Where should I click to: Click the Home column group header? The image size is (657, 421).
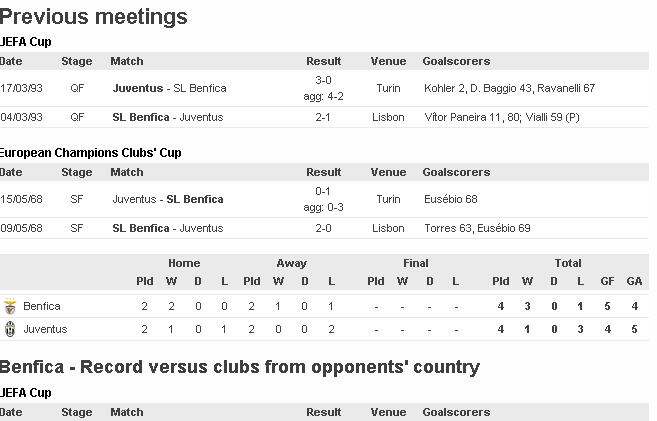[184, 263]
